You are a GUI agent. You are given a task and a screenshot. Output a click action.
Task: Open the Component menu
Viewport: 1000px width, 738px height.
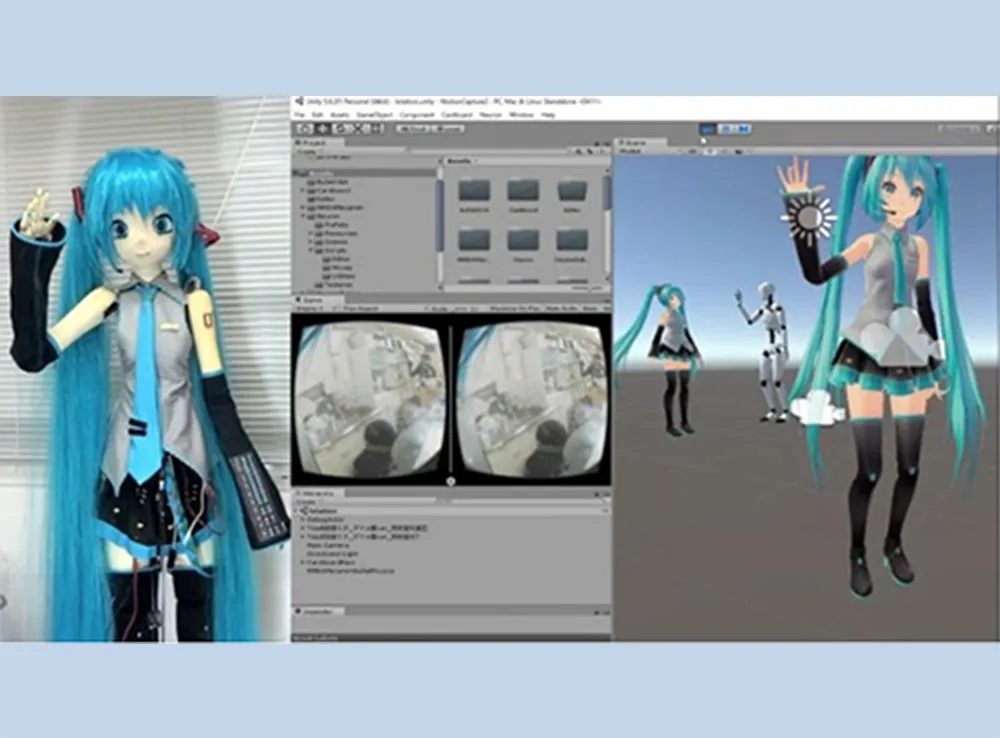pyautogui.click(x=417, y=115)
